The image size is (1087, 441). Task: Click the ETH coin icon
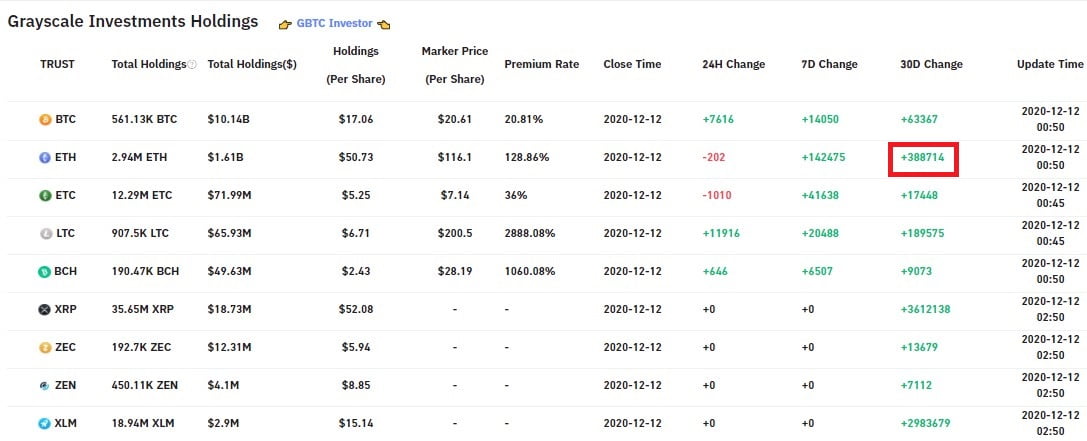(x=45, y=158)
